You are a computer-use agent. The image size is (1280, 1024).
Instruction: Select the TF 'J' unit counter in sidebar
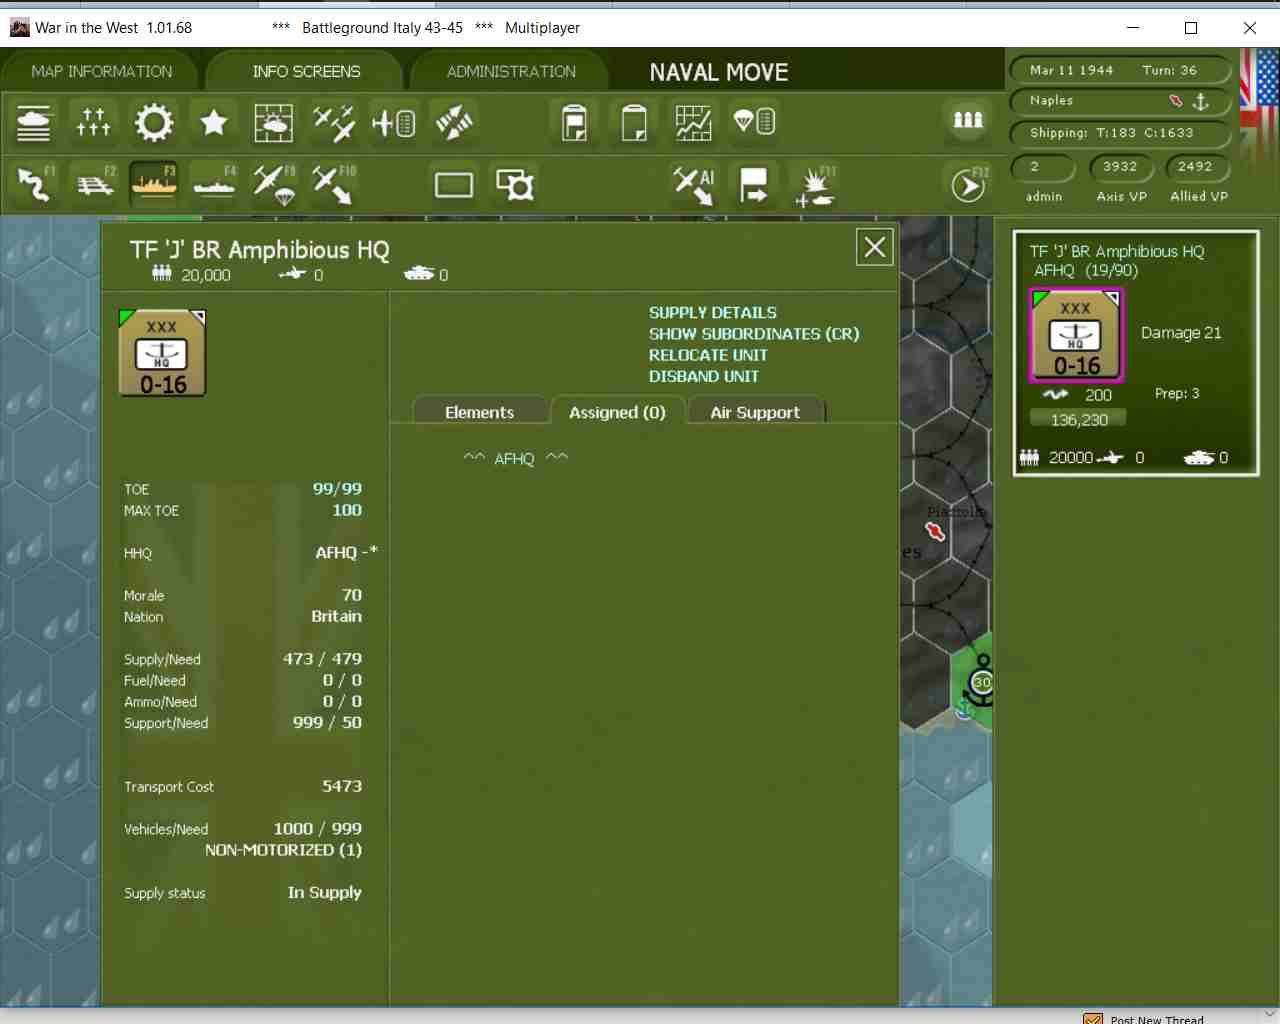(x=1077, y=336)
